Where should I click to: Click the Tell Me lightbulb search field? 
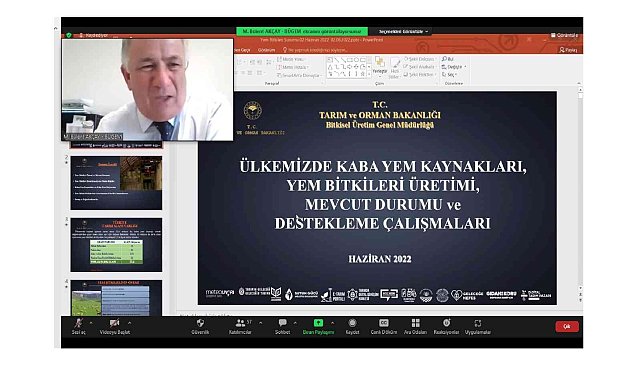315,50
